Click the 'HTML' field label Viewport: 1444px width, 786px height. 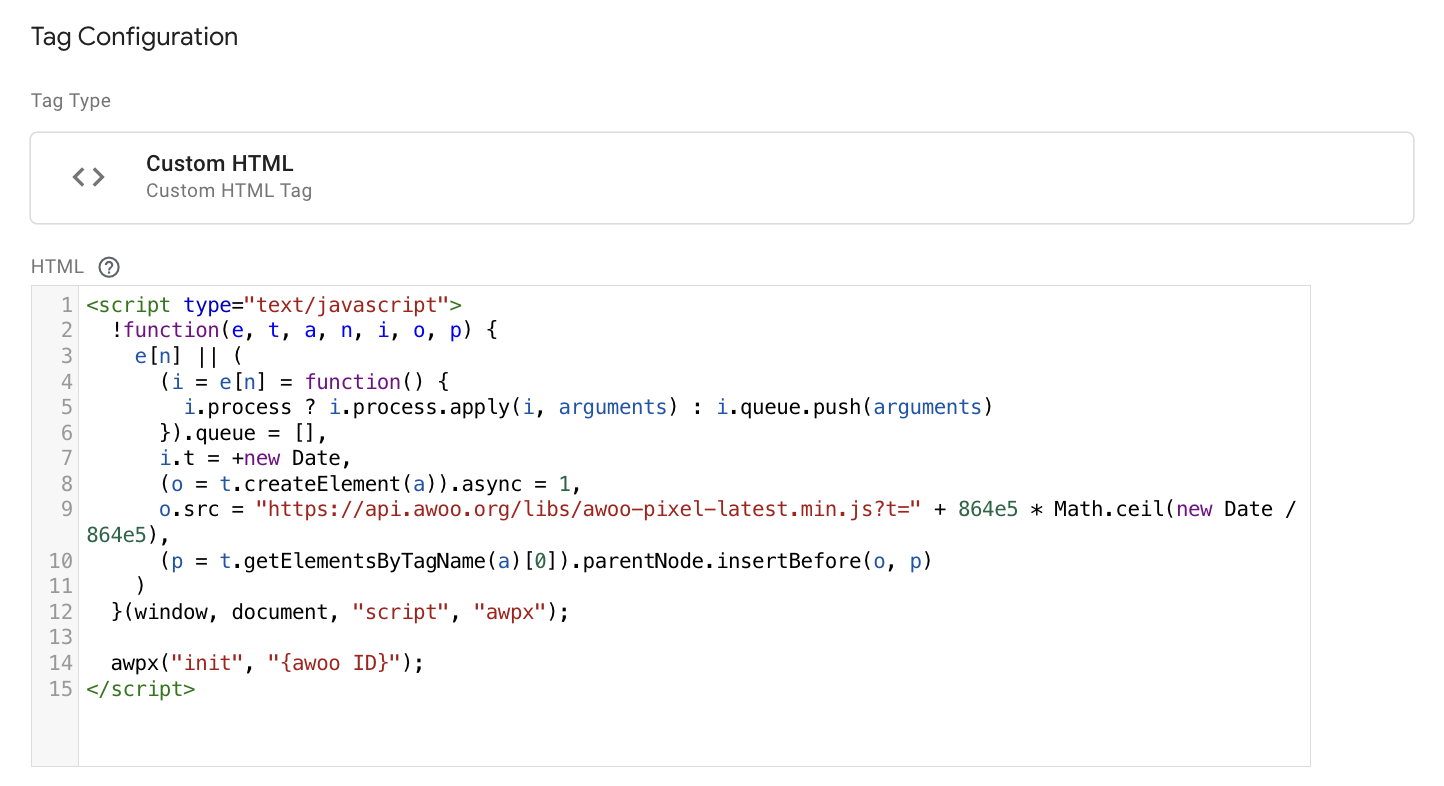[x=58, y=267]
